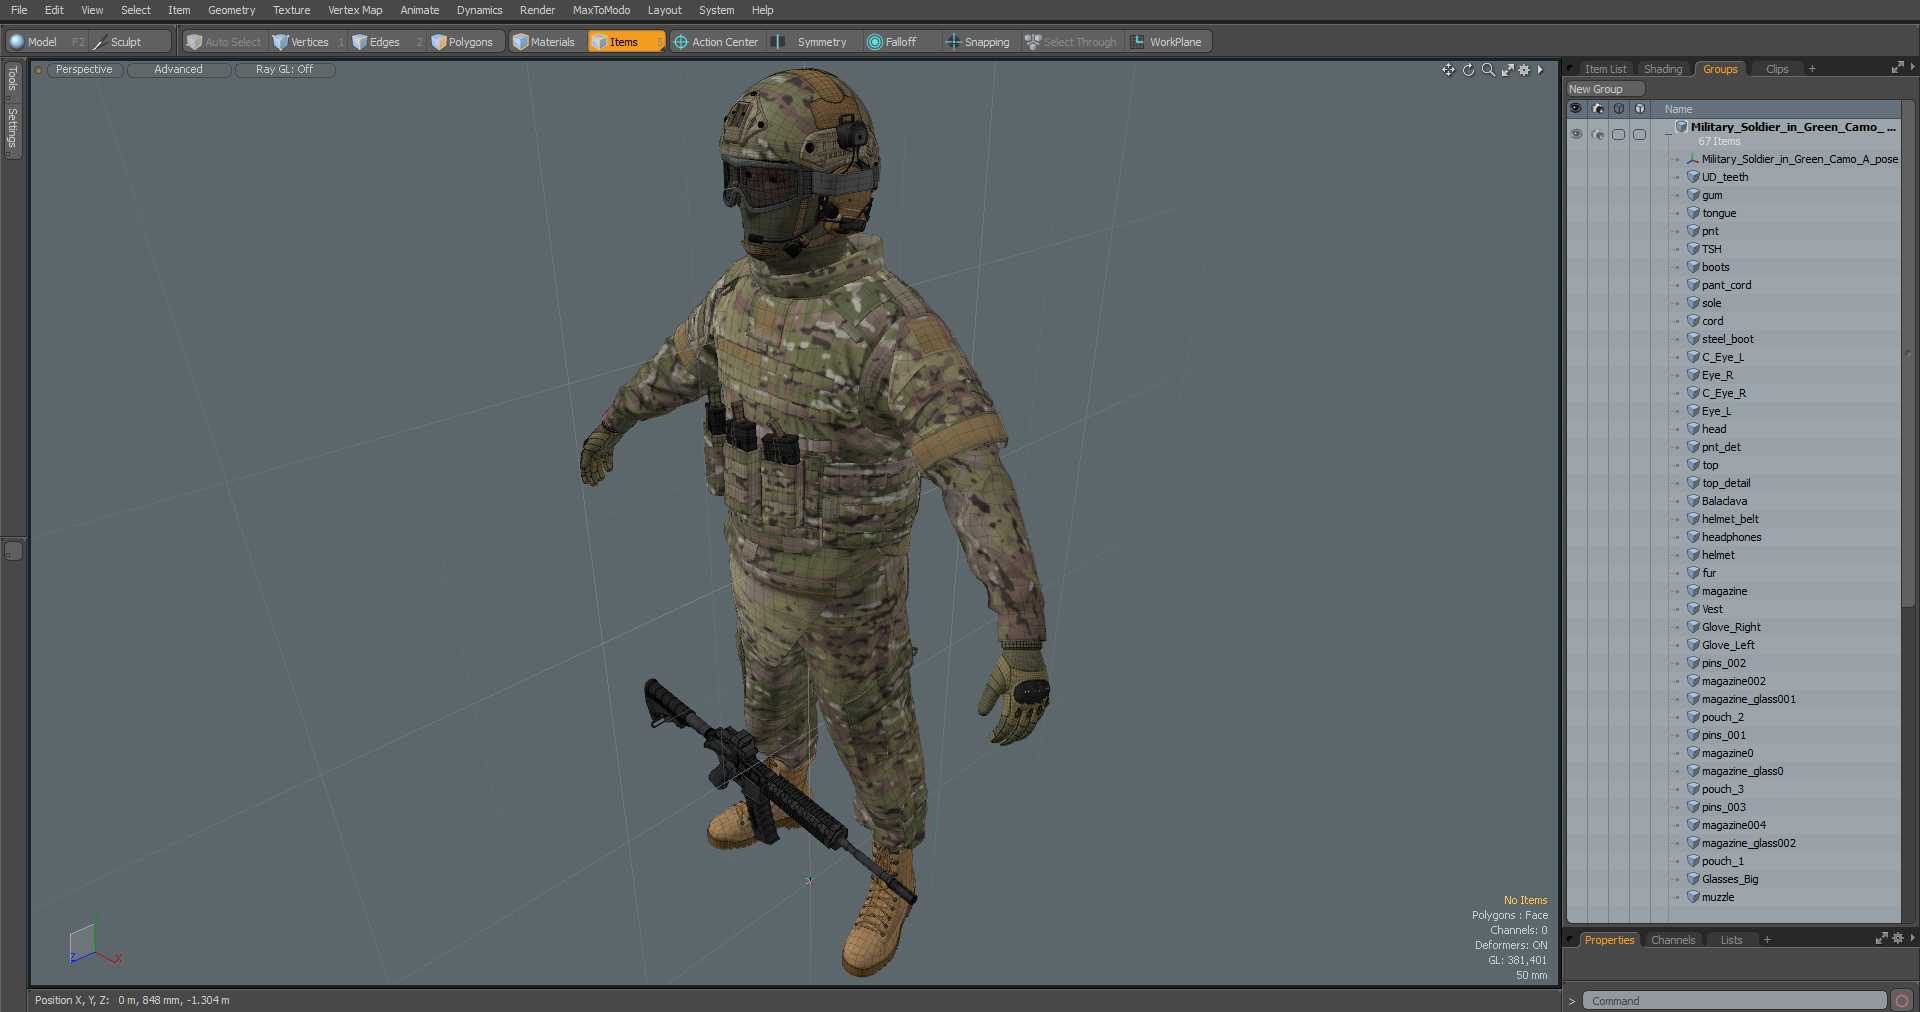
Task: Enable Auto Select mode
Action: (x=224, y=42)
